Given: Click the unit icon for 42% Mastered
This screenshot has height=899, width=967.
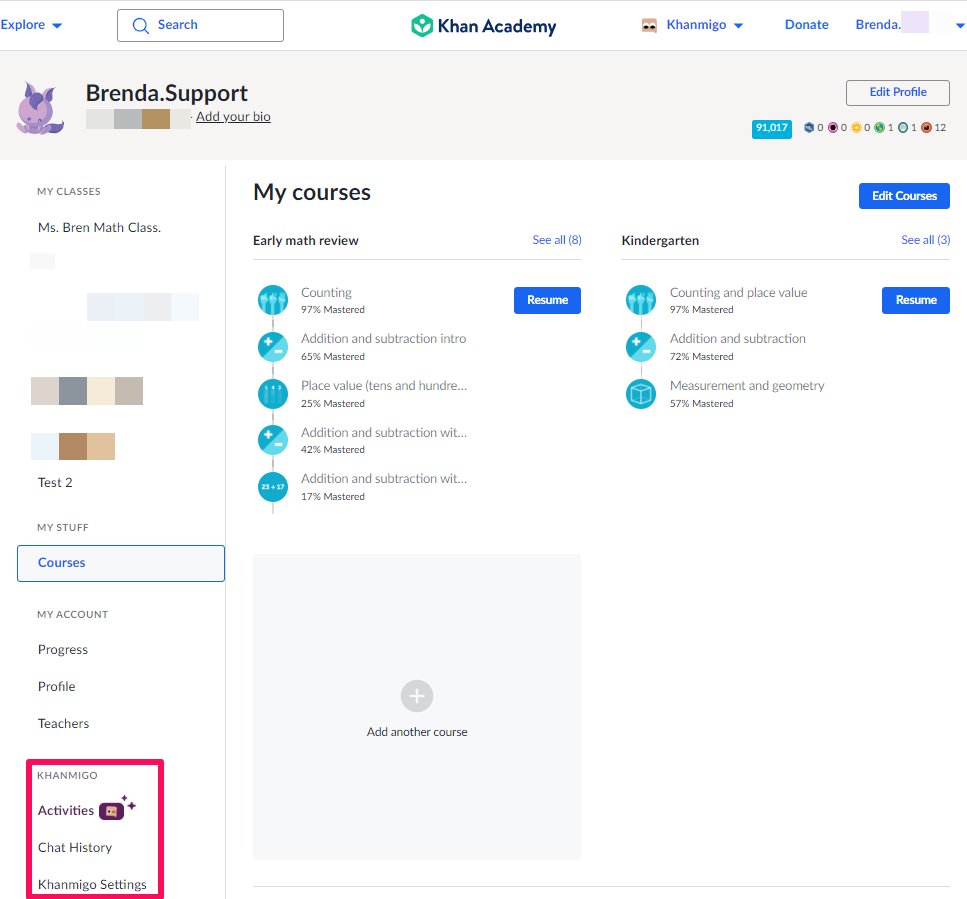Looking at the screenshot, I should (x=273, y=440).
